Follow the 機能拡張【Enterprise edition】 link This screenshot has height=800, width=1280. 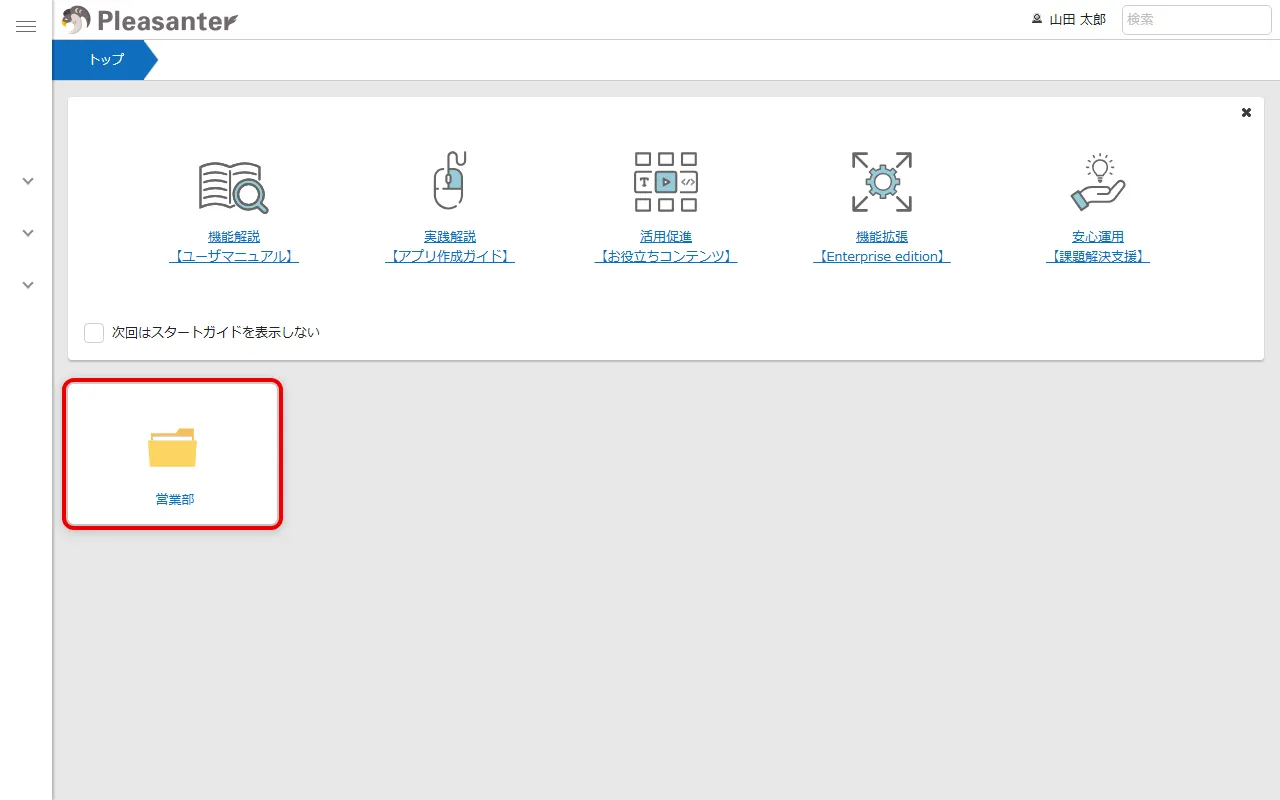point(882,247)
